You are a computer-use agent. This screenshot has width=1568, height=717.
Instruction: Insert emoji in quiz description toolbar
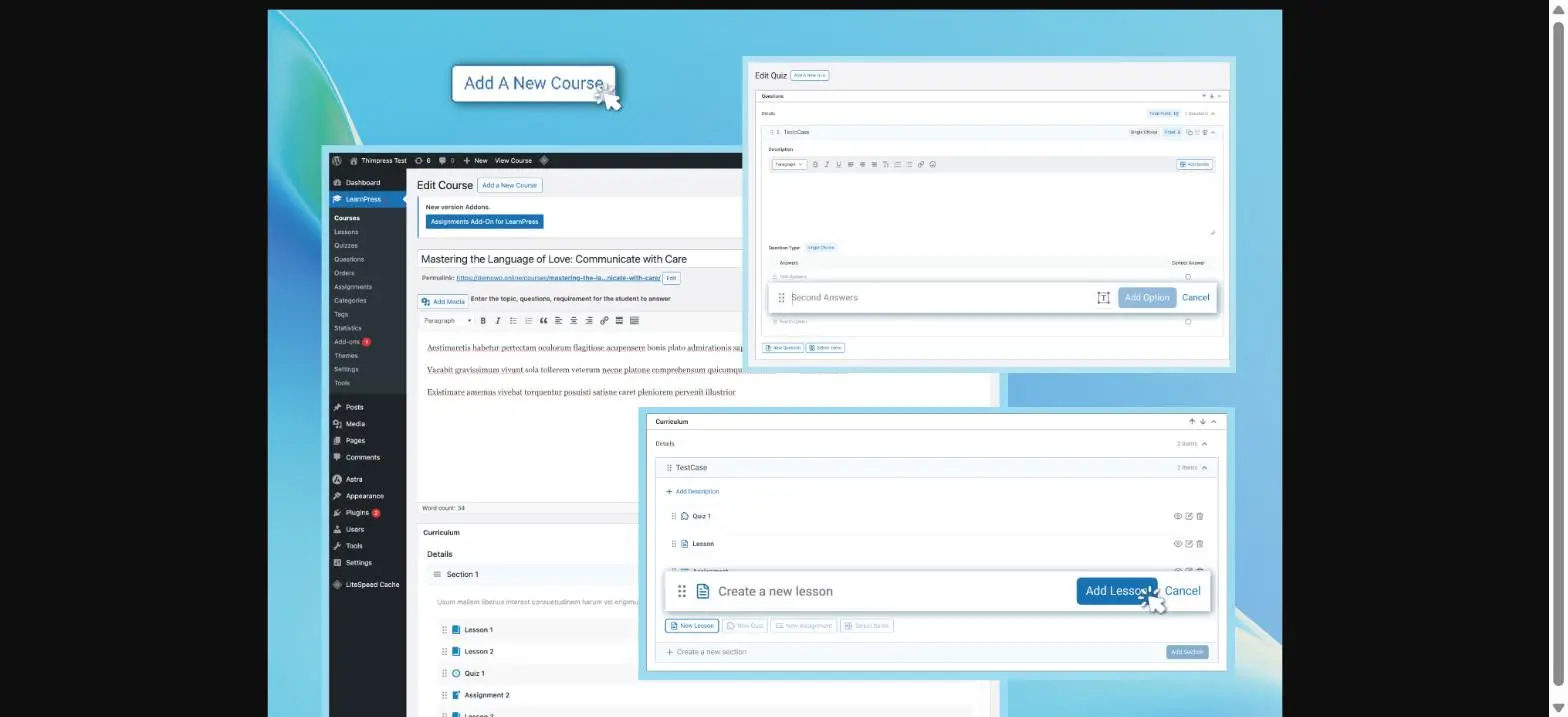tap(933, 164)
